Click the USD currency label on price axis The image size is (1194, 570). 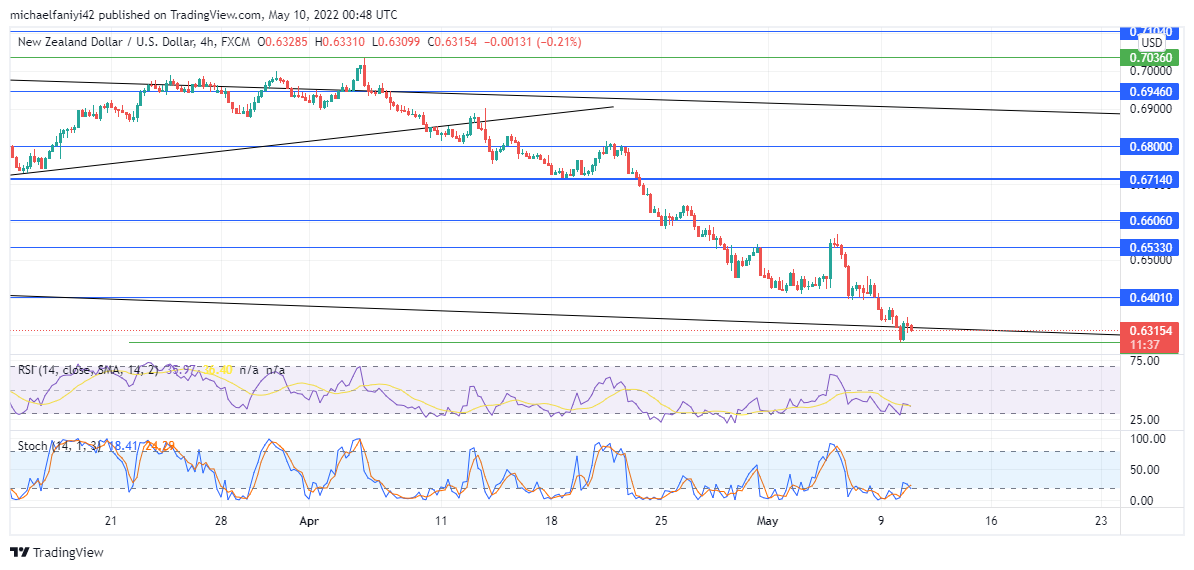point(1152,43)
